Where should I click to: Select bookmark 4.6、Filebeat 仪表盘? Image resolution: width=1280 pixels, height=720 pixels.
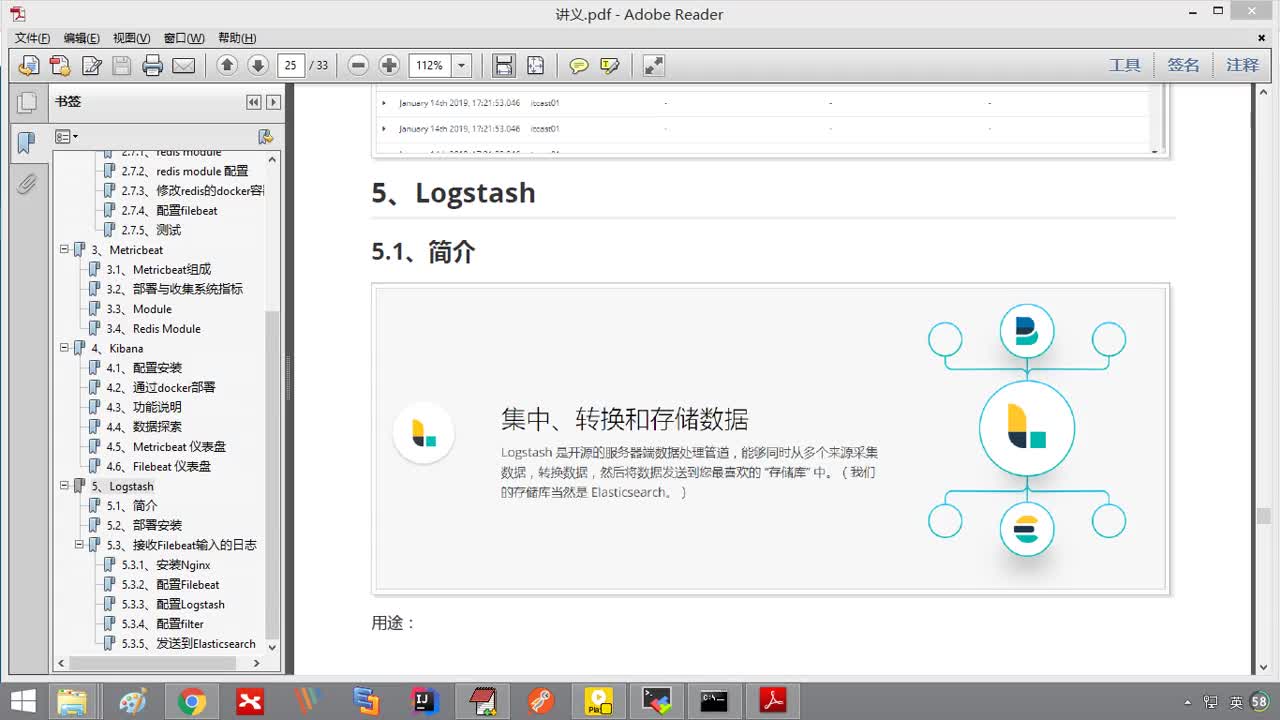[158, 466]
